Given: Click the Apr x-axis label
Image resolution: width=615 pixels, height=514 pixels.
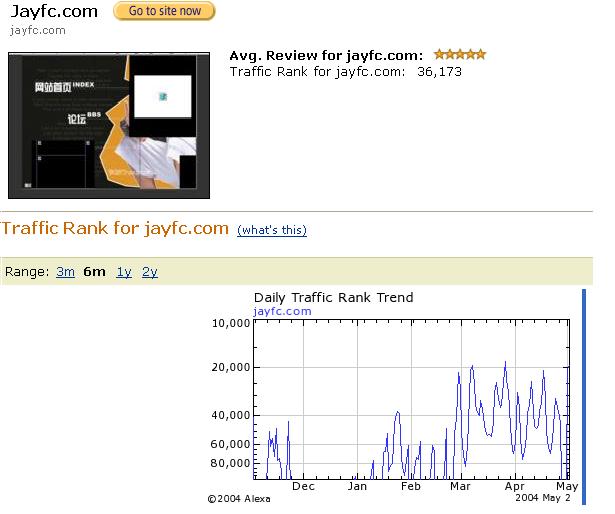Looking at the screenshot, I should click(514, 487).
